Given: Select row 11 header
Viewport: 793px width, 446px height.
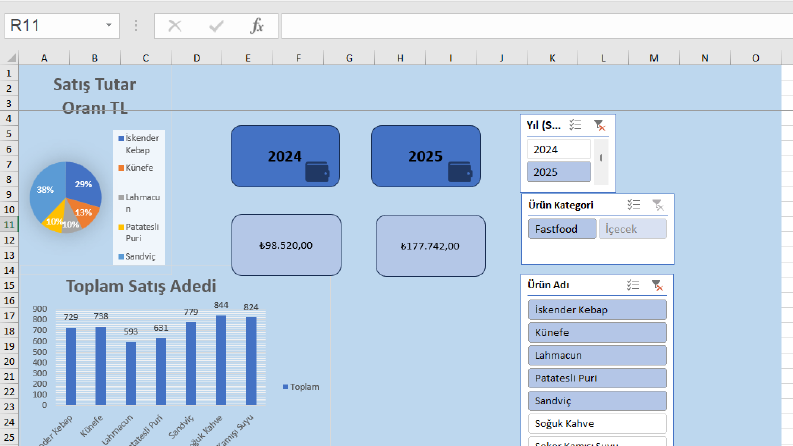Looking at the screenshot, I should click(x=9, y=224).
